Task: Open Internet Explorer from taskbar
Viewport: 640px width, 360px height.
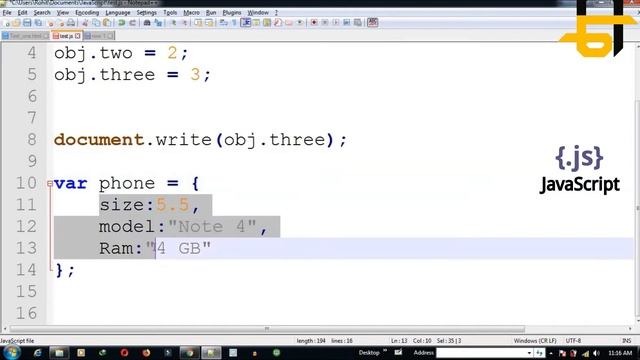Action: [x=38, y=353]
